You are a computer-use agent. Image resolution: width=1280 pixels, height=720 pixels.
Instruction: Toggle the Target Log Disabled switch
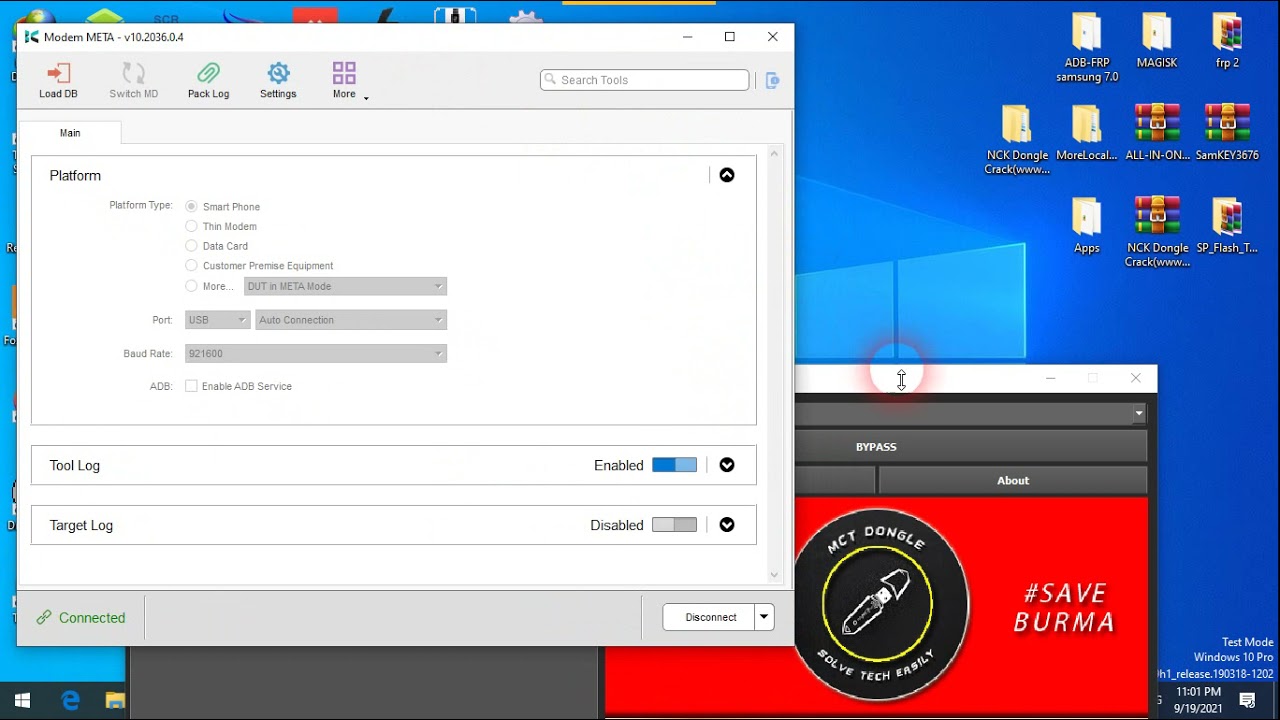(x=674, y=525)
